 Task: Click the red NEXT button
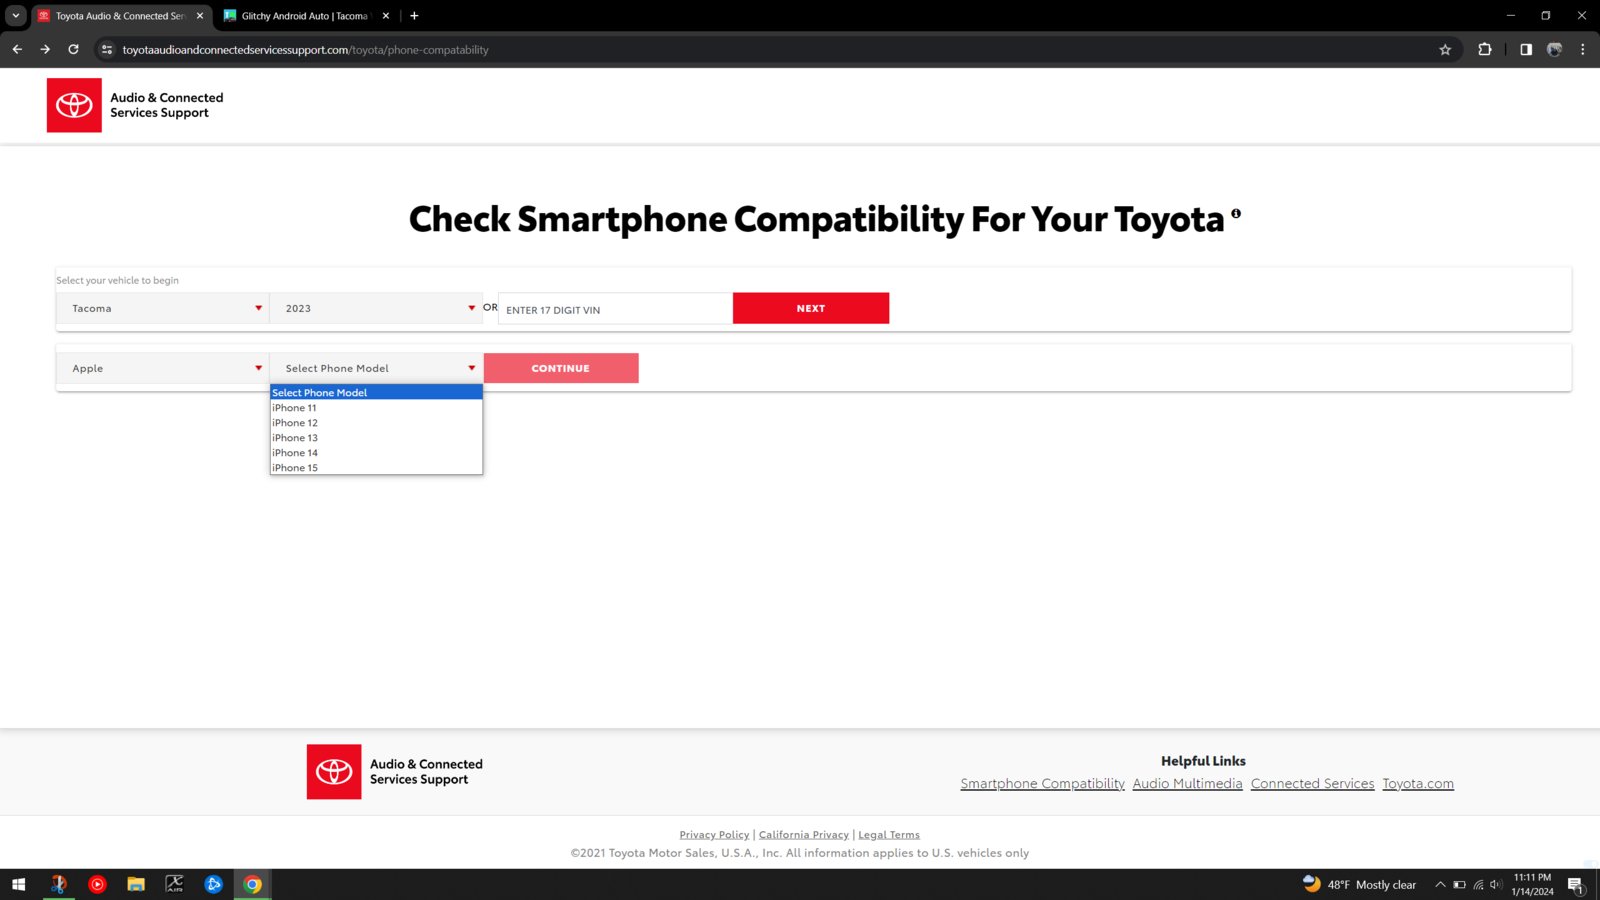click(x=811, y=308)
